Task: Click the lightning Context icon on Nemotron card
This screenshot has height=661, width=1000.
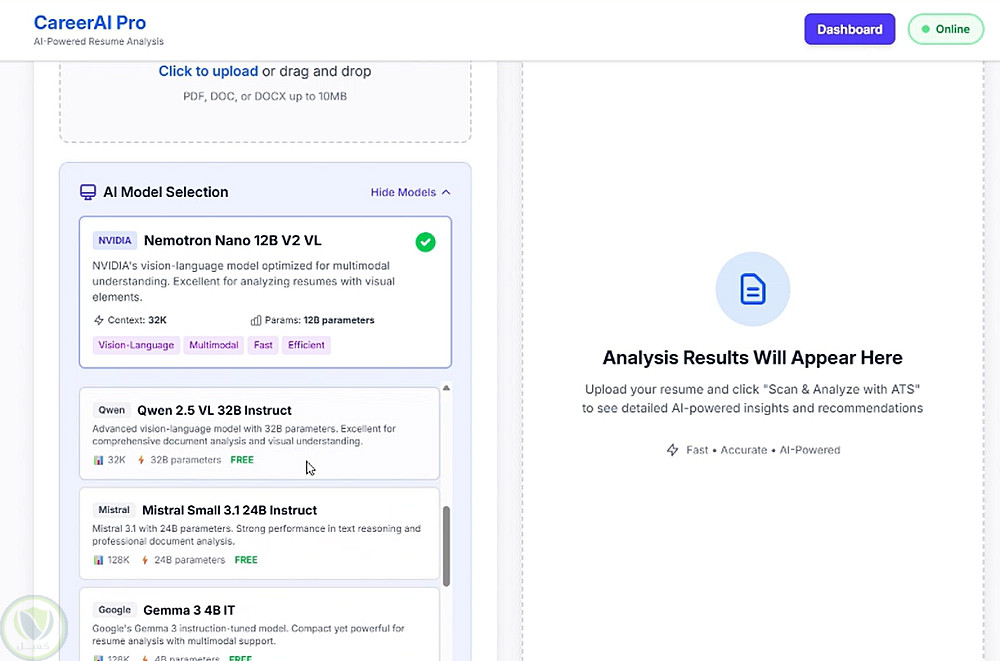Action: click(99, 320)
